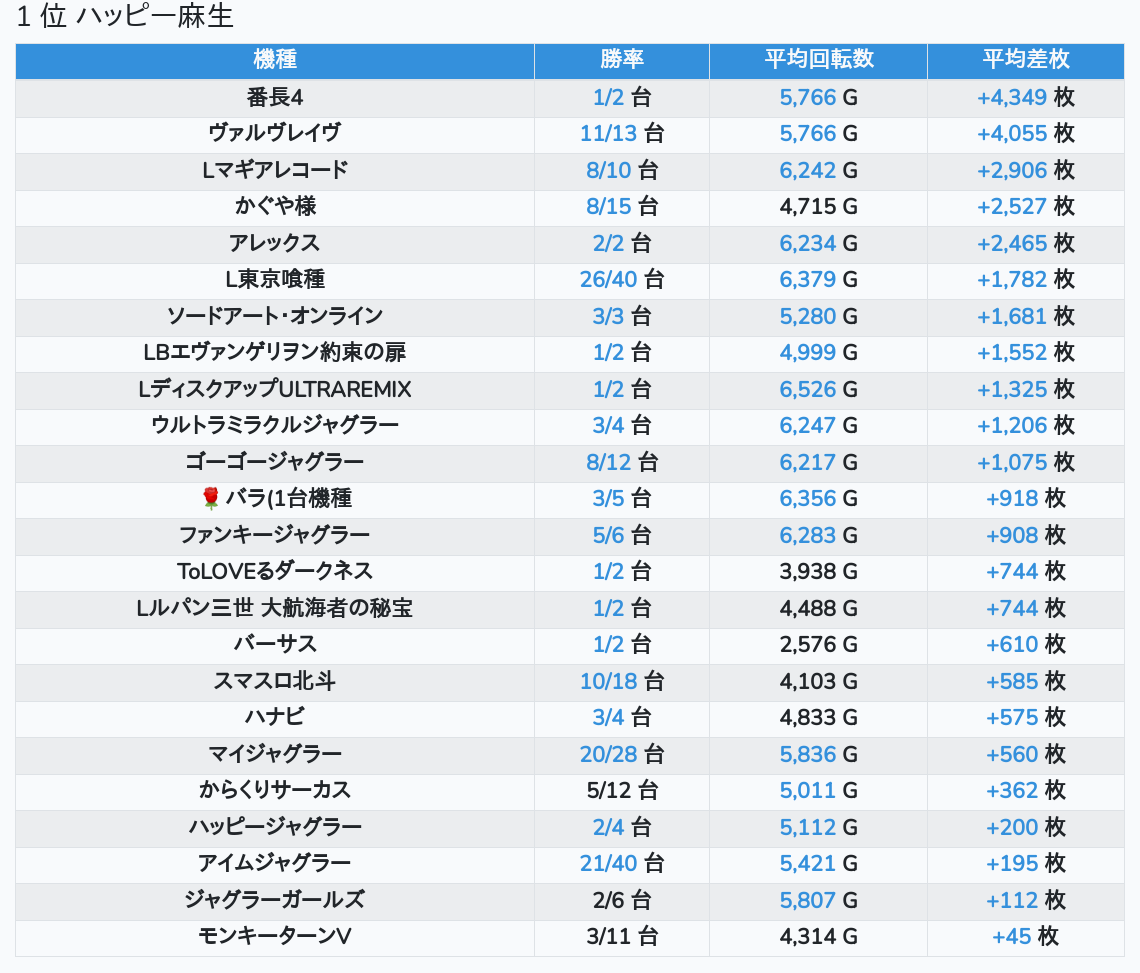
Task: Click the 機種 column header
Action: (x=275, y=60)
